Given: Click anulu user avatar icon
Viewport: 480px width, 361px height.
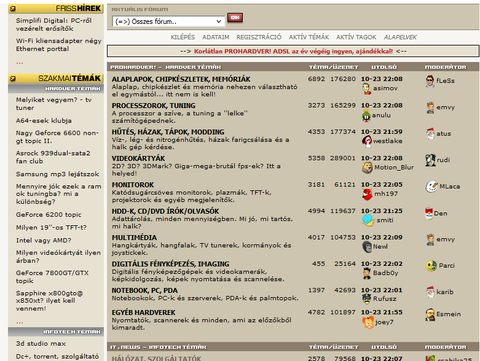Looking at the screenshot, I should [x=366, y=115].
